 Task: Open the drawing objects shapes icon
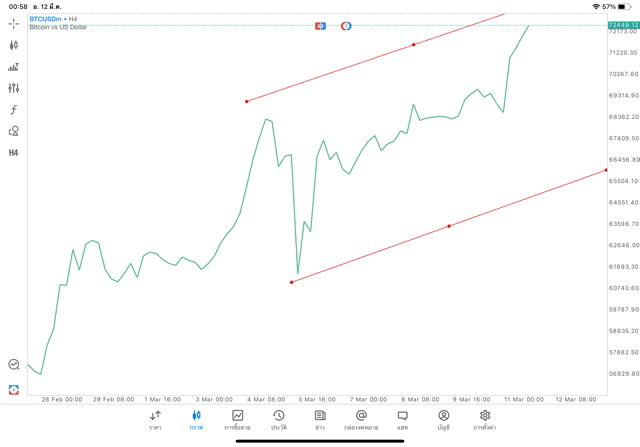point(13,131)
